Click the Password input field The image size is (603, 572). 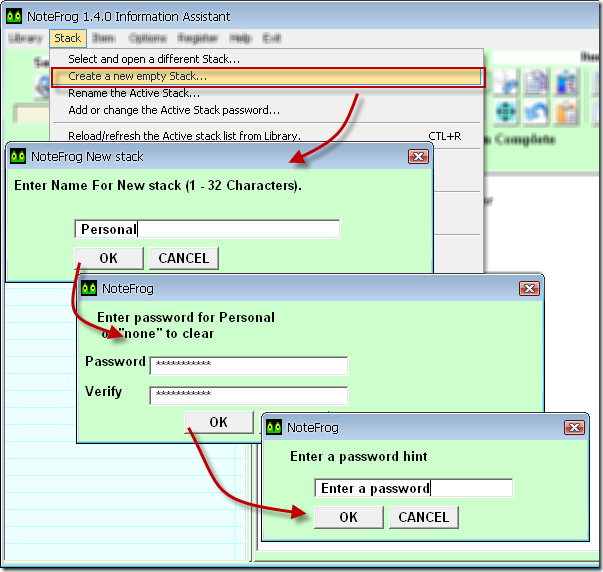(x=249, y=365)
